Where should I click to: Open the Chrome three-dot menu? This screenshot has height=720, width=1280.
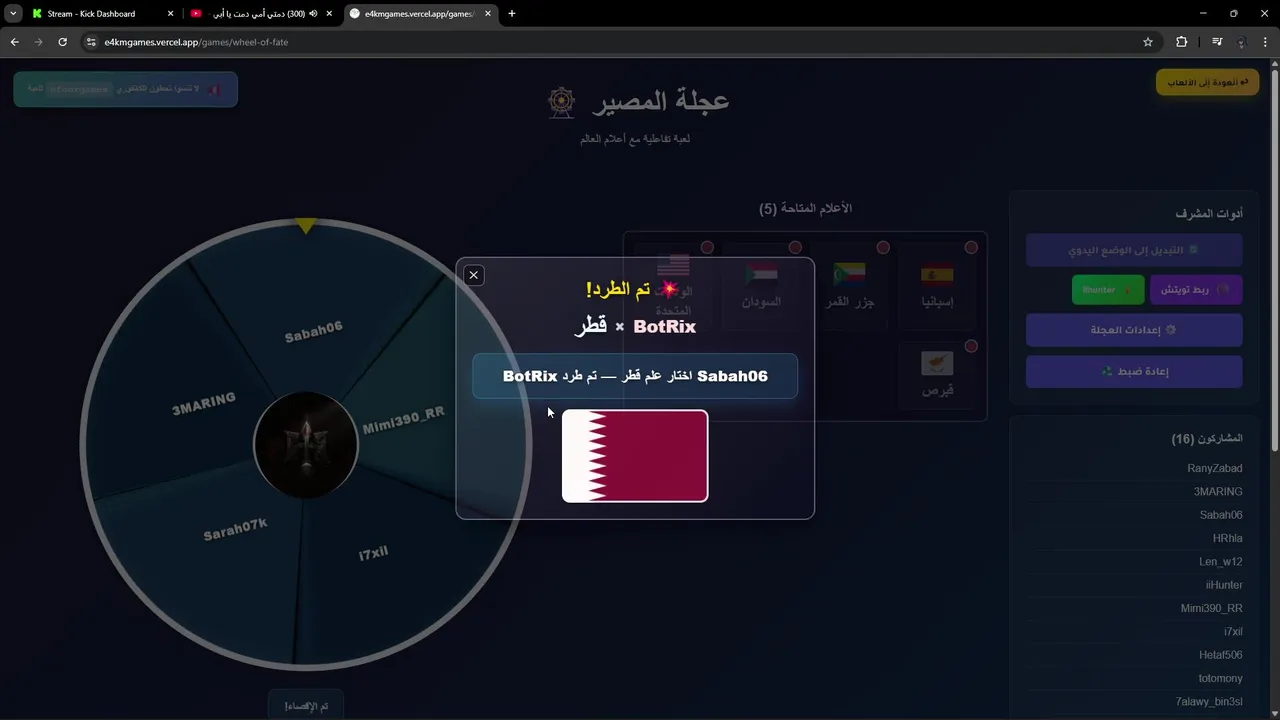coord(1266,42)
